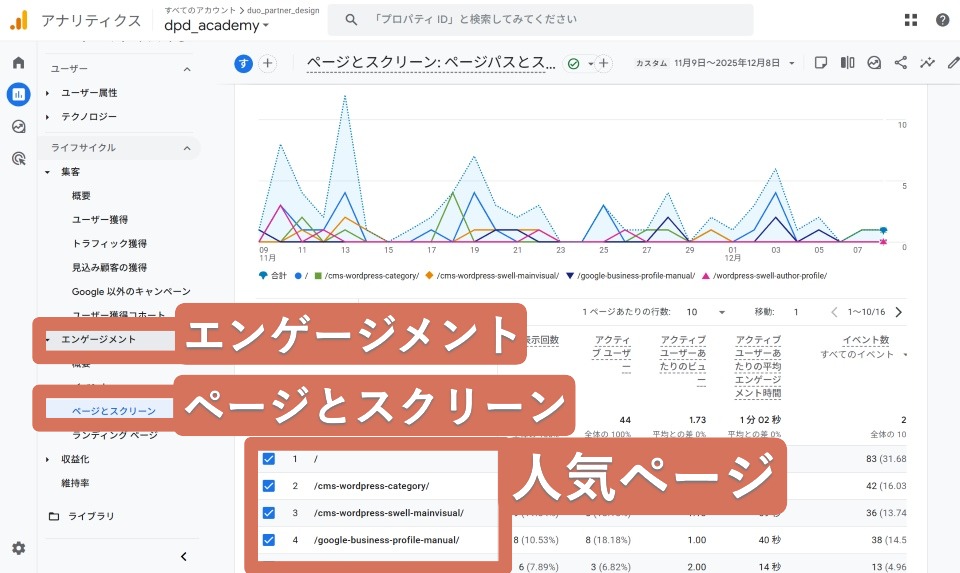The height and width of the screenshot is (573, 960).
Task: Click the property search field
Action: coord(545,19)
